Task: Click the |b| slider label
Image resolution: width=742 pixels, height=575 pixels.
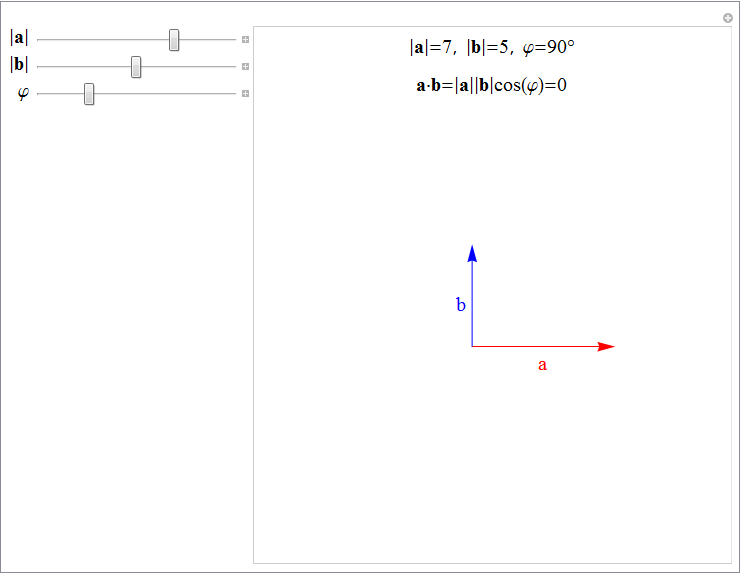Action: coord(19,65)
